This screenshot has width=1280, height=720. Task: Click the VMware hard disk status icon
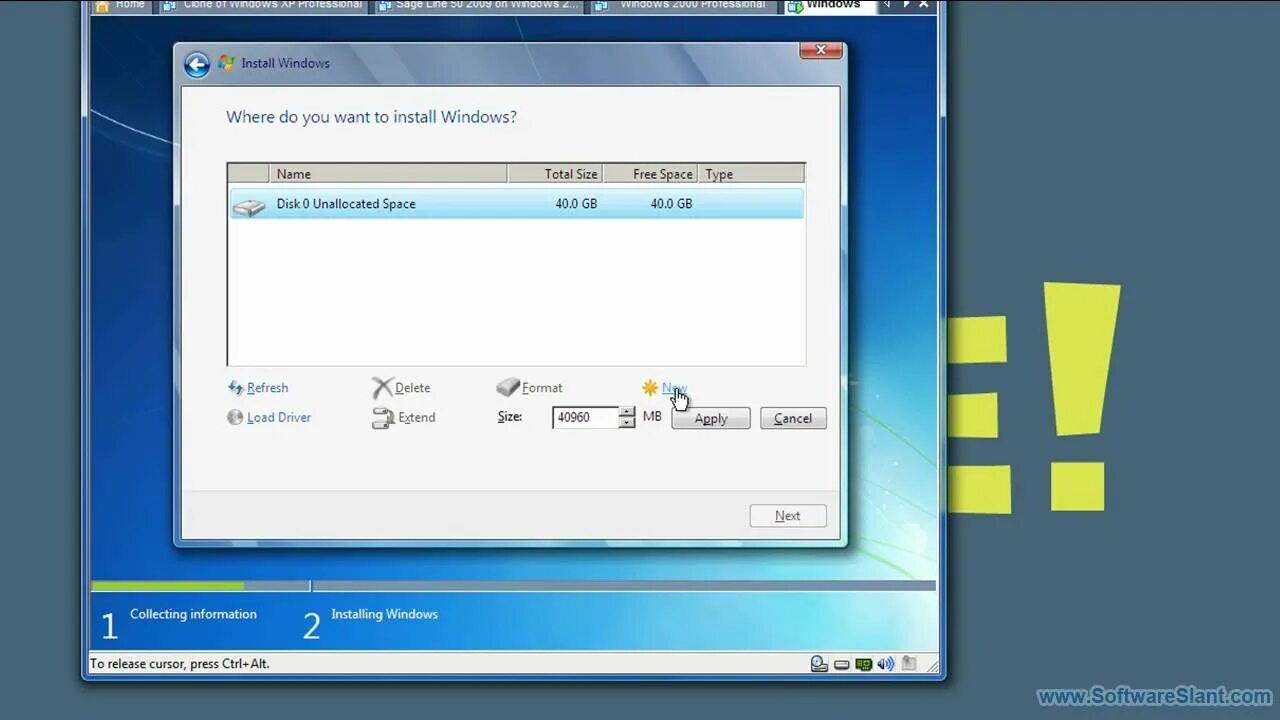point(842,664)
